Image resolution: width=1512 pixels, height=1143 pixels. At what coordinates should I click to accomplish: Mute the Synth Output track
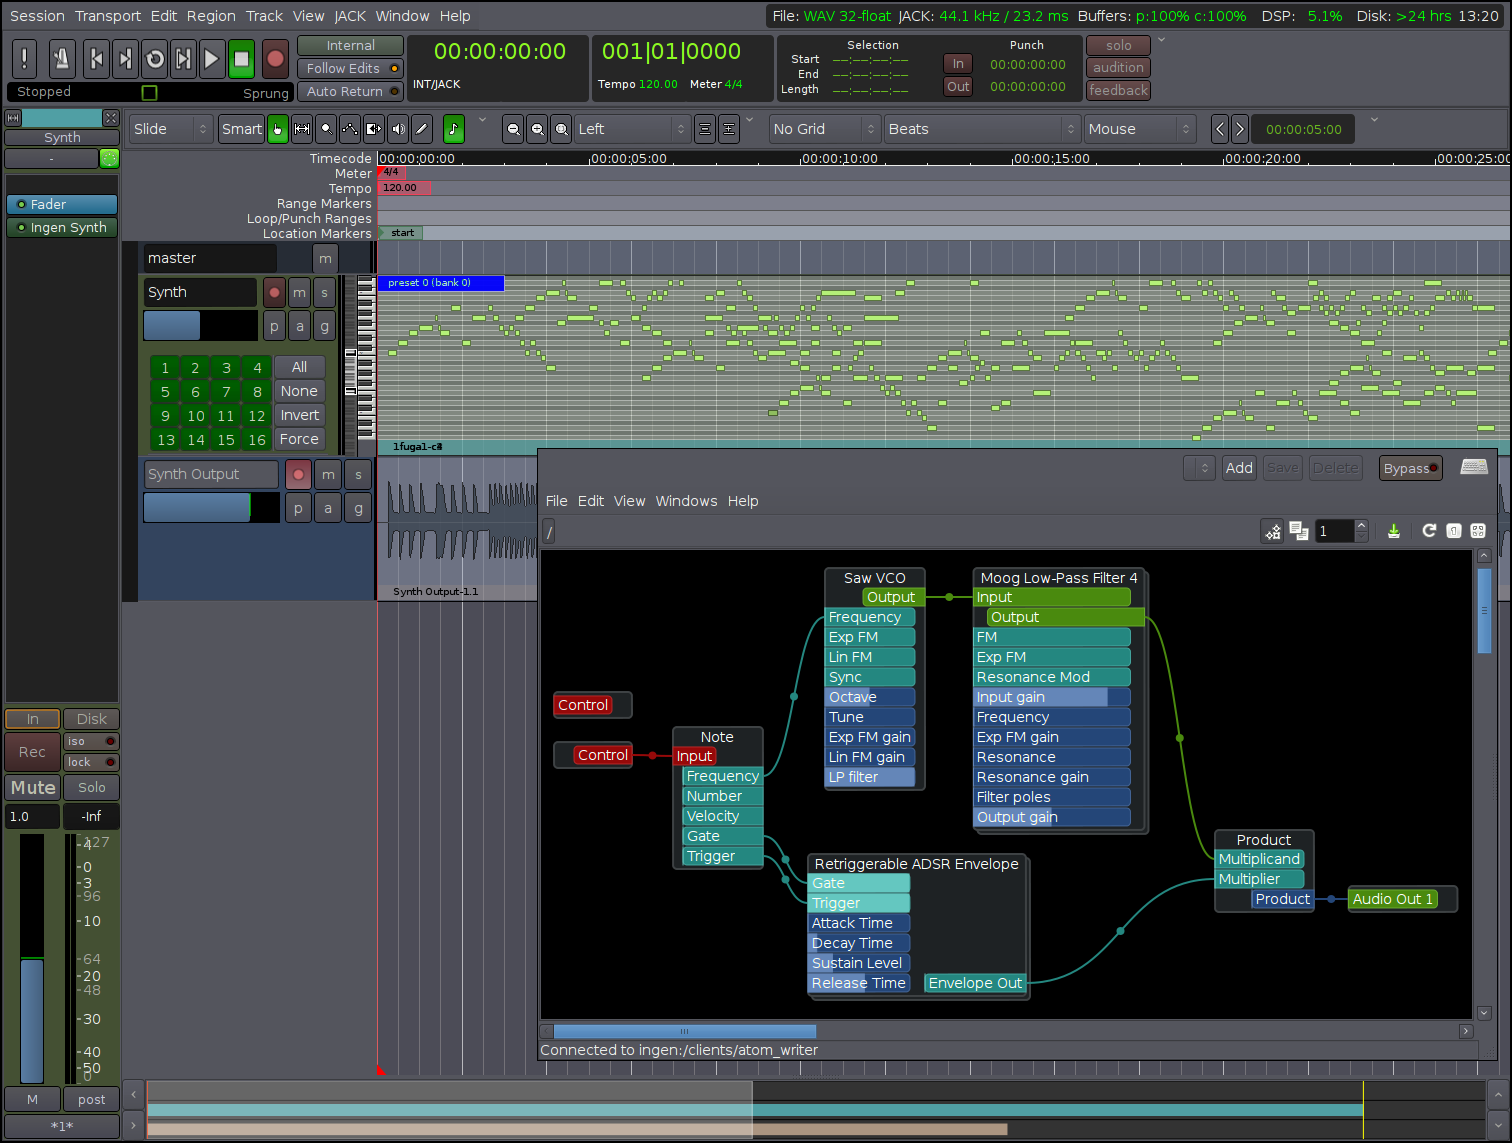tap(328, 474)
